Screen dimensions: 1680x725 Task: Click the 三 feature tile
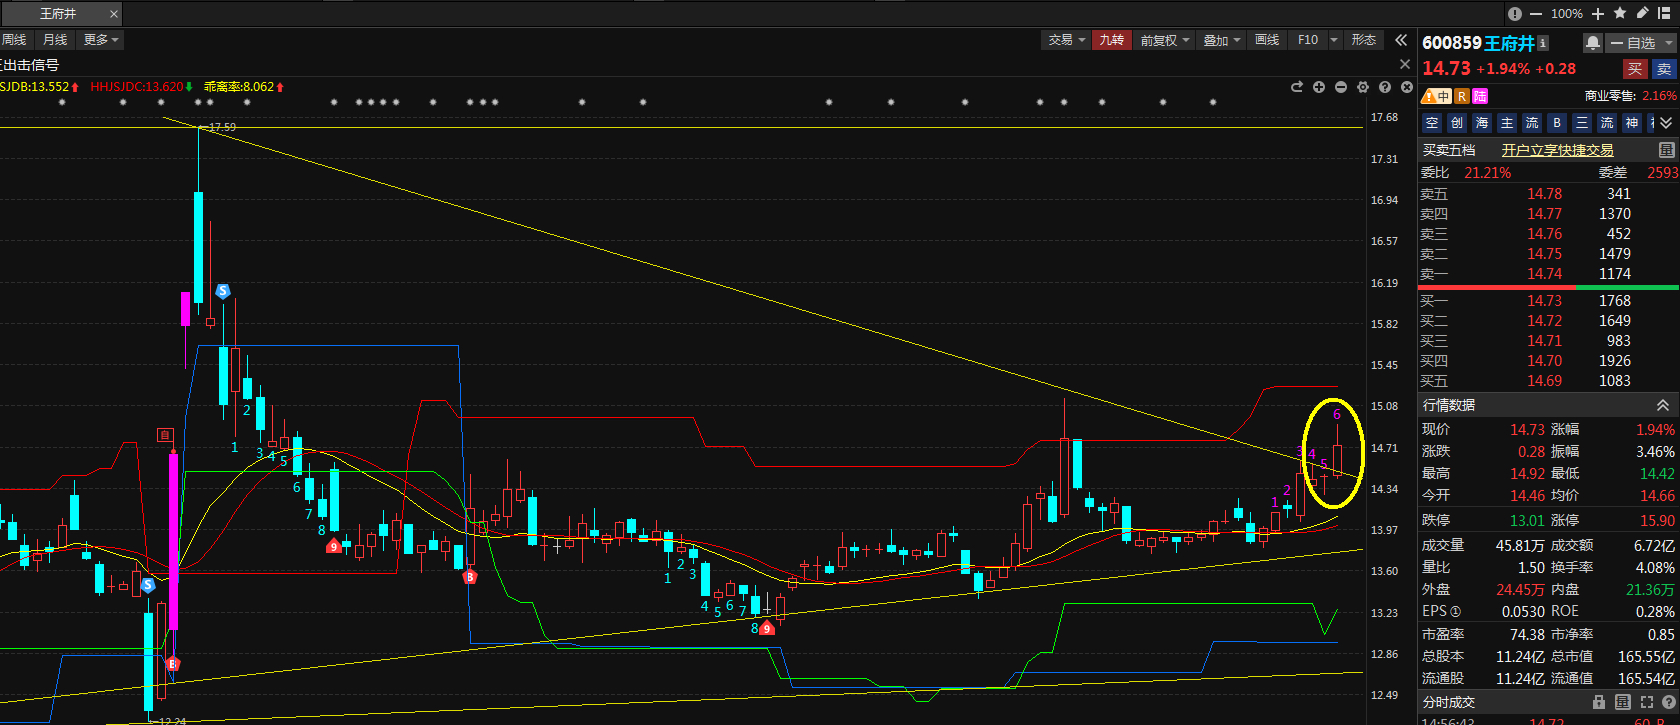1582,123
